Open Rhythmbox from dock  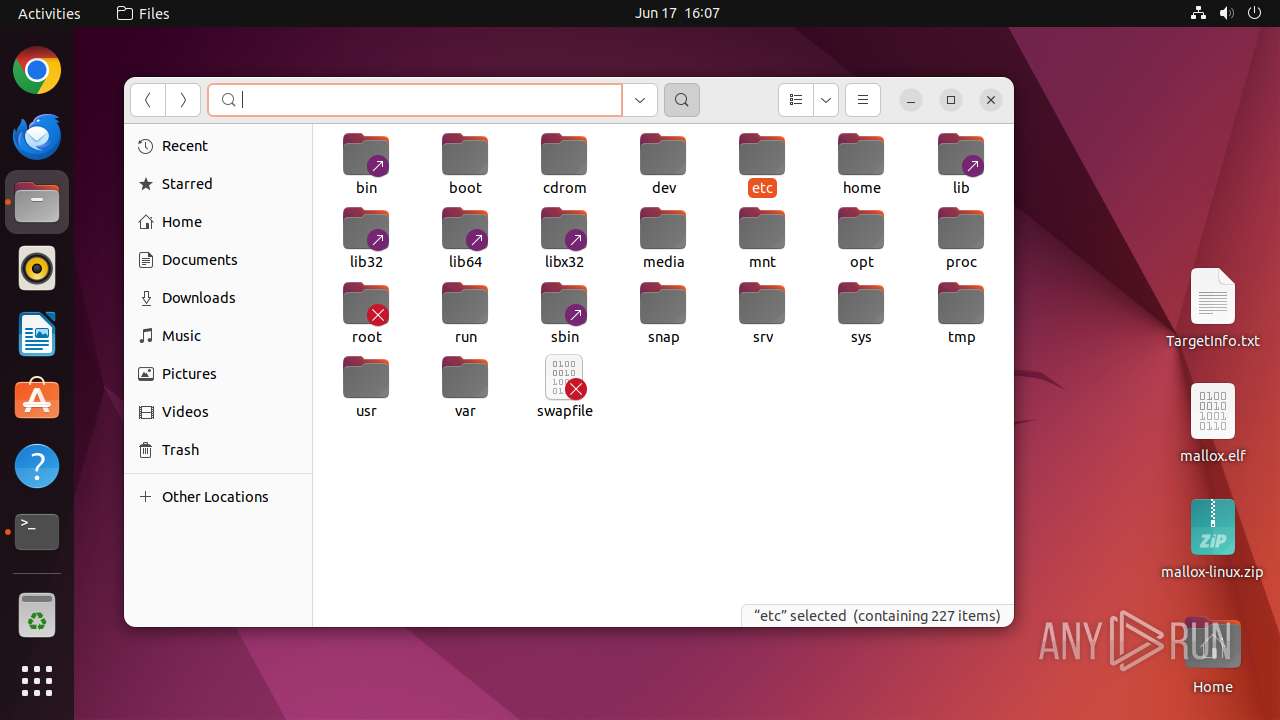37,268
